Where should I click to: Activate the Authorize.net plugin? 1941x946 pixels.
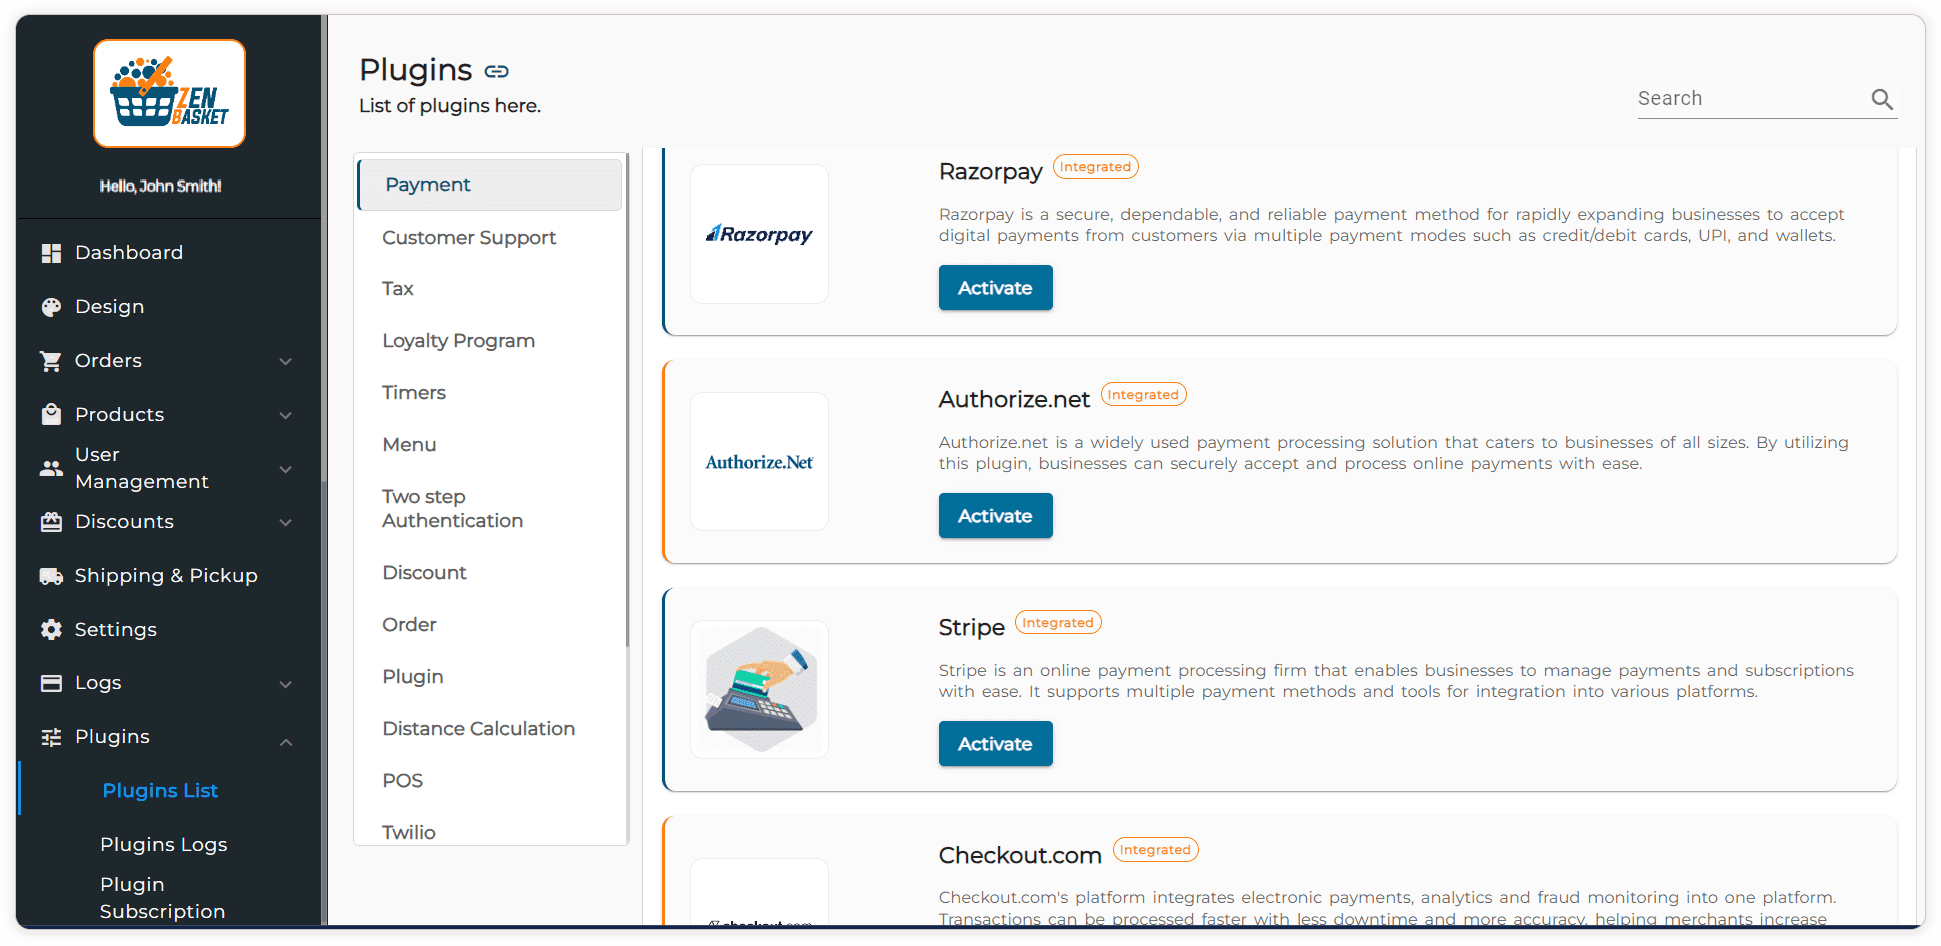click(x=995, y=516)
